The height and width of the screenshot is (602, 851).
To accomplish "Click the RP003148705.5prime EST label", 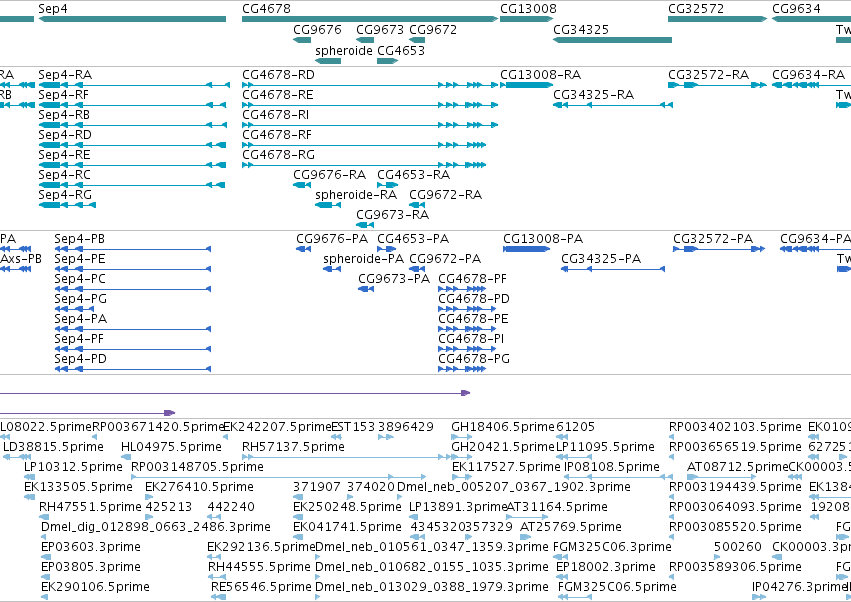I will 198,467.
